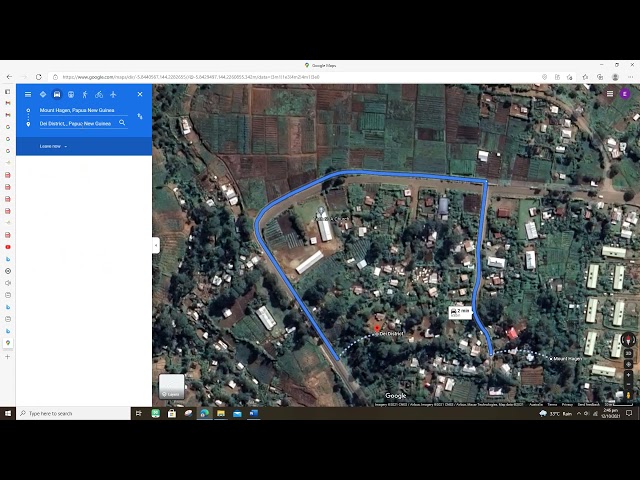This screenshot has width=640, height=480.
Task: Pick up the Street View pegman
Action: (x=629, y=395)
